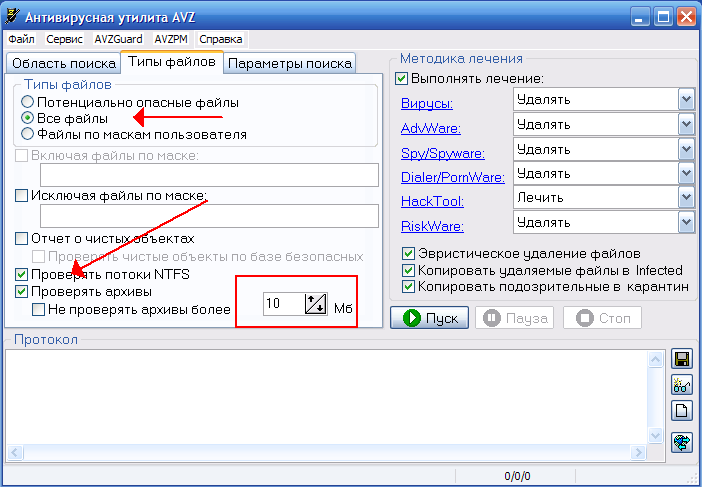Click protocol vertical scrollbar up arrow
The image size is (702, 487).
(655, 359)
